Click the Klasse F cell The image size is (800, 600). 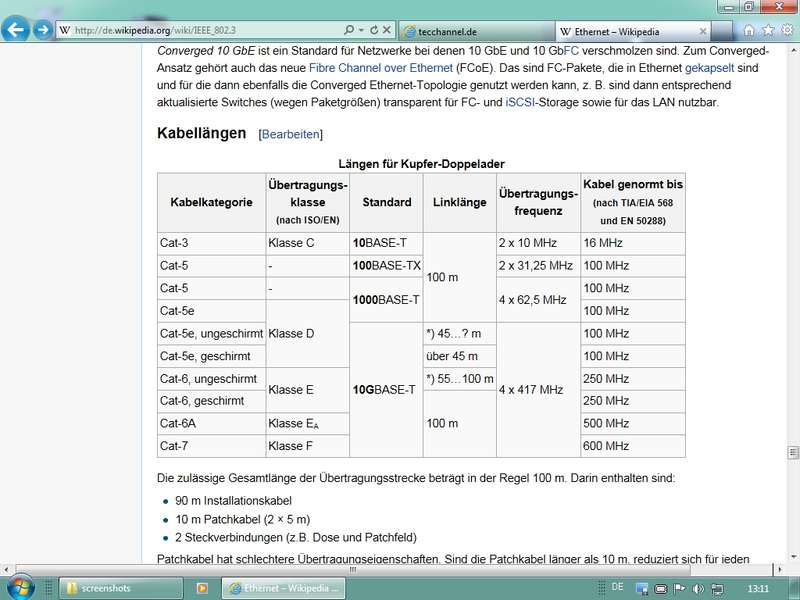[x=307, y=446]
